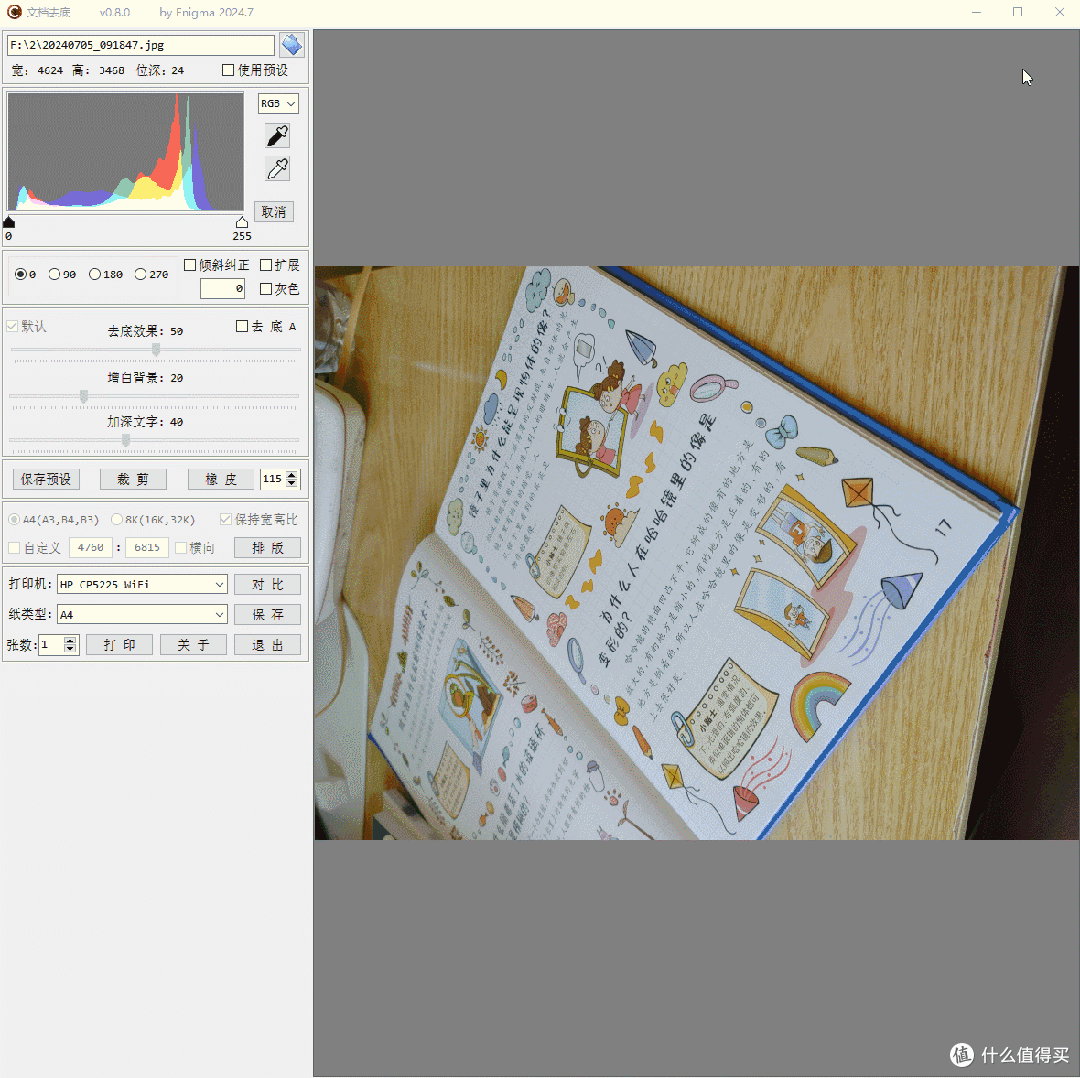This screenshot has width=1080, height=1078.
Task: Click the 橡皮 eraser button
Action: coord(221,479)
